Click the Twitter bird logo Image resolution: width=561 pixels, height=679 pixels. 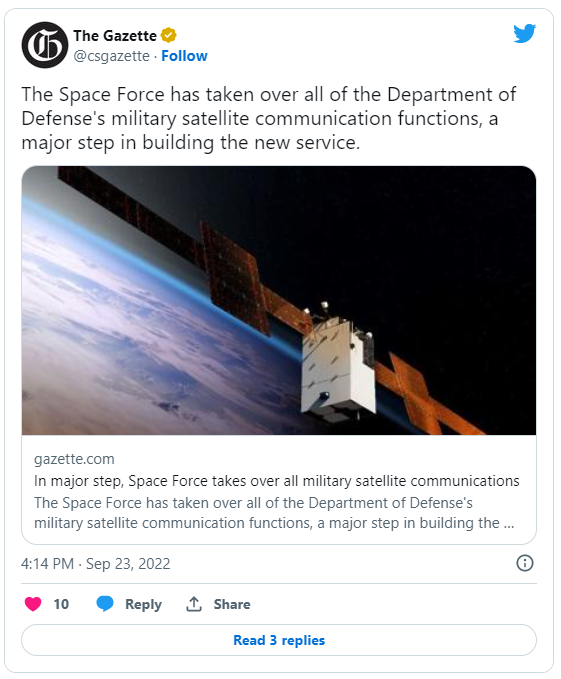(525, 34)
